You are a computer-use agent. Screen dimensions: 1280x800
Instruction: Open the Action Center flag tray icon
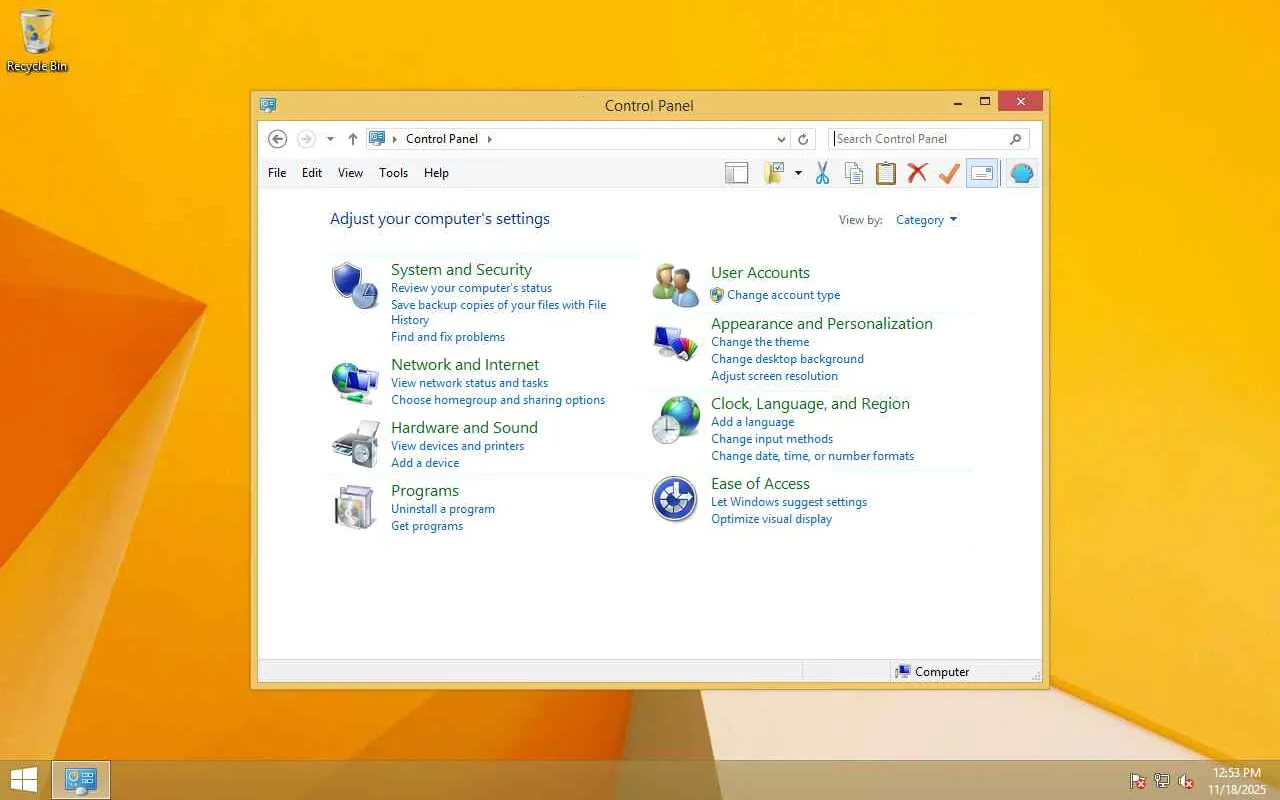1138,781
